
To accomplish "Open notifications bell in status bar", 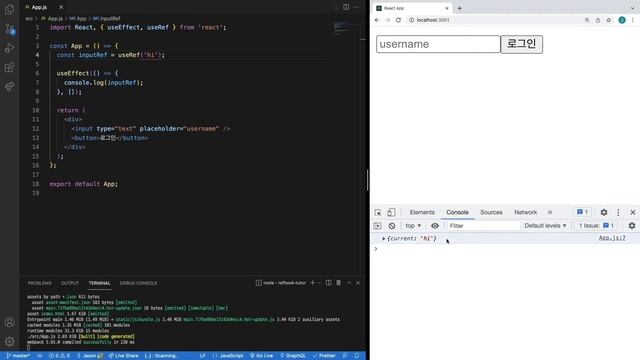I will click(357, 356).
